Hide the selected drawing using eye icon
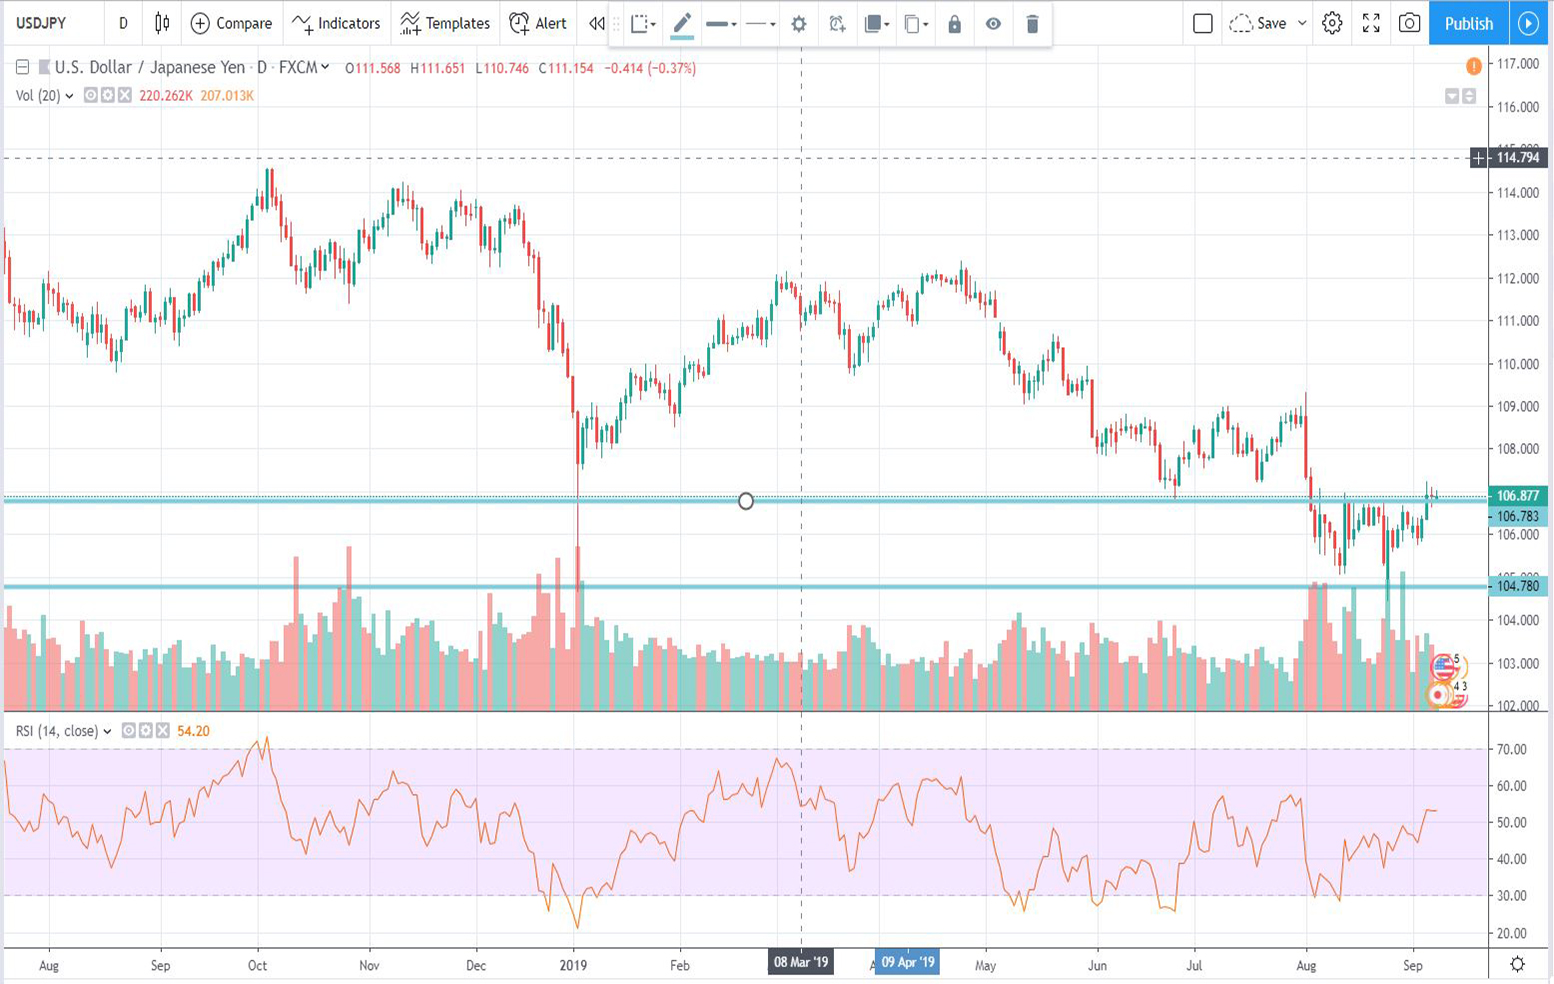1554x984 pixels. coord(993,24)
